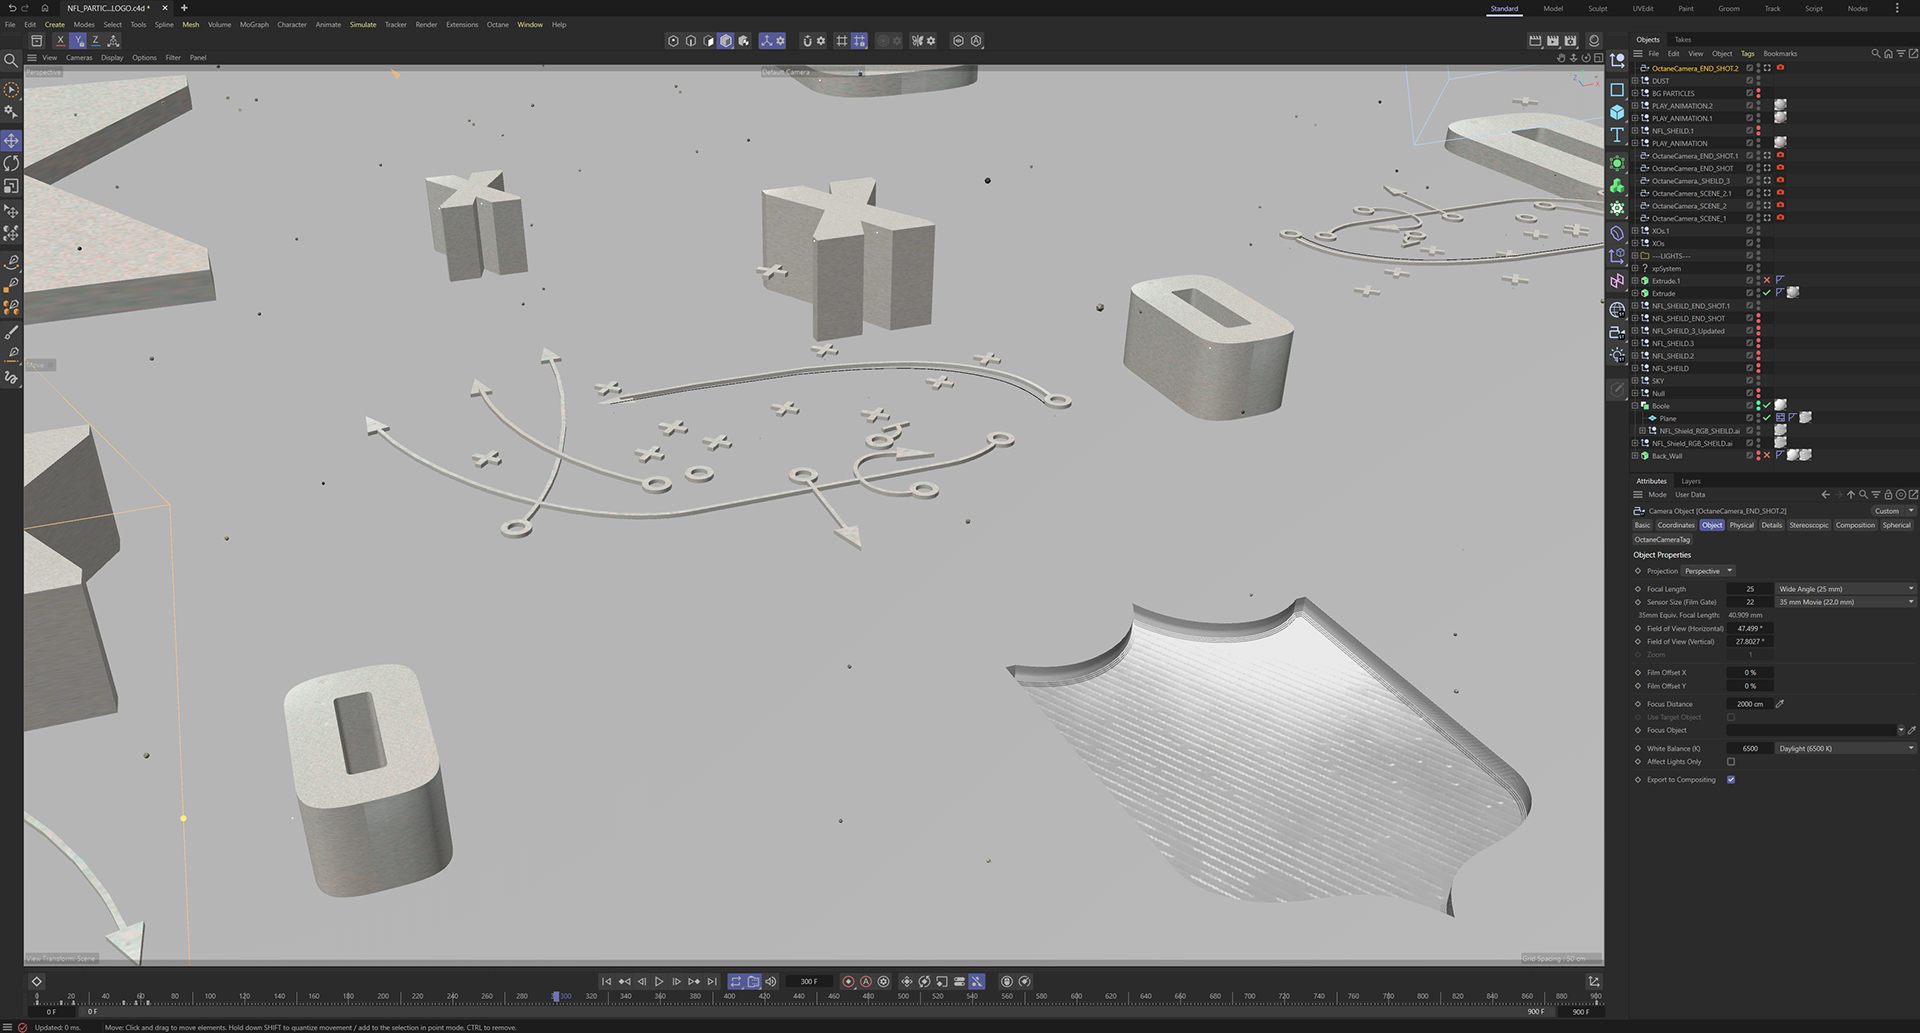The height and width of the screenshot is (1033, 1920).
Task: Open the Coordinates tab
Action: (x=1676, y=525)
